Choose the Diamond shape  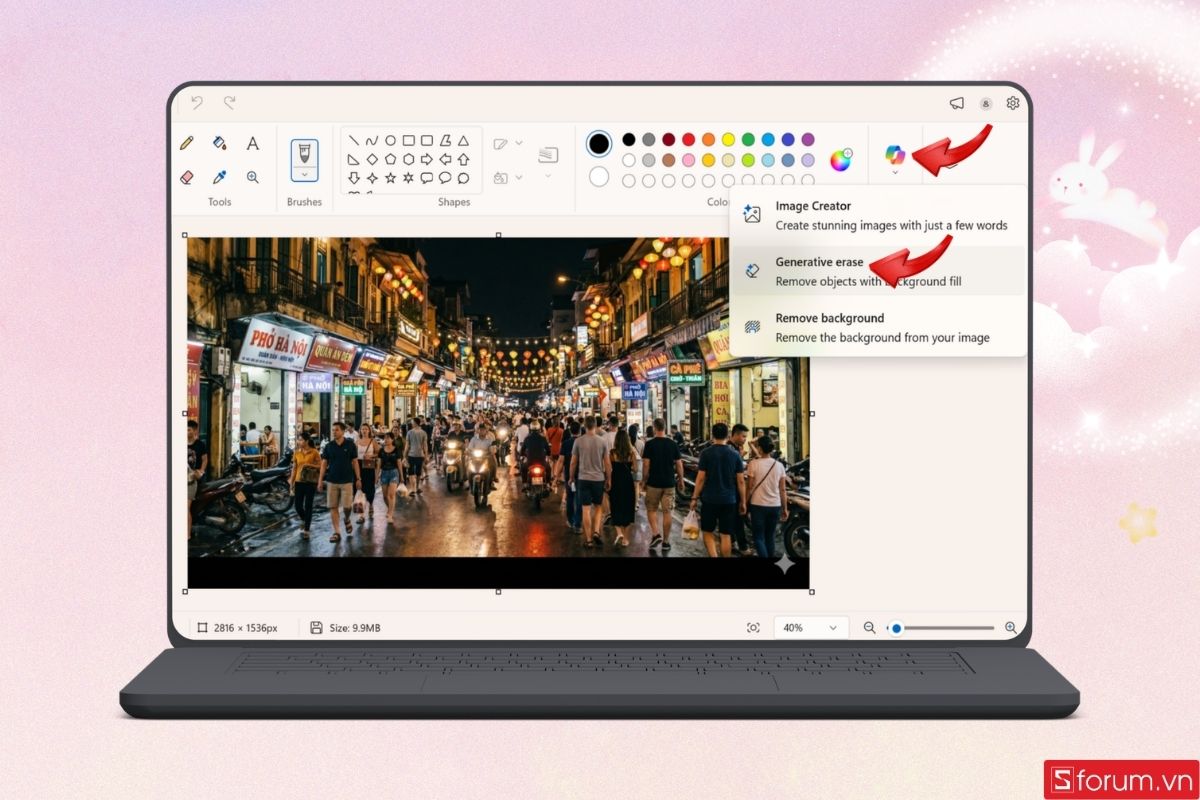(x=372, y=159)
